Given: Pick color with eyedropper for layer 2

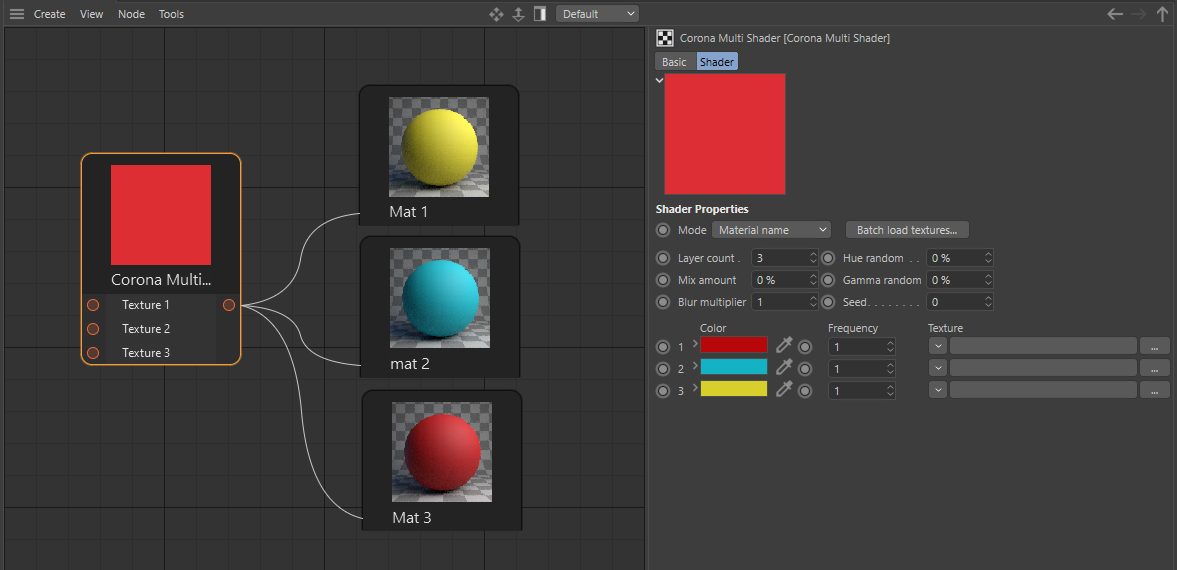Looking at the screenshot, I should point(784,367).
